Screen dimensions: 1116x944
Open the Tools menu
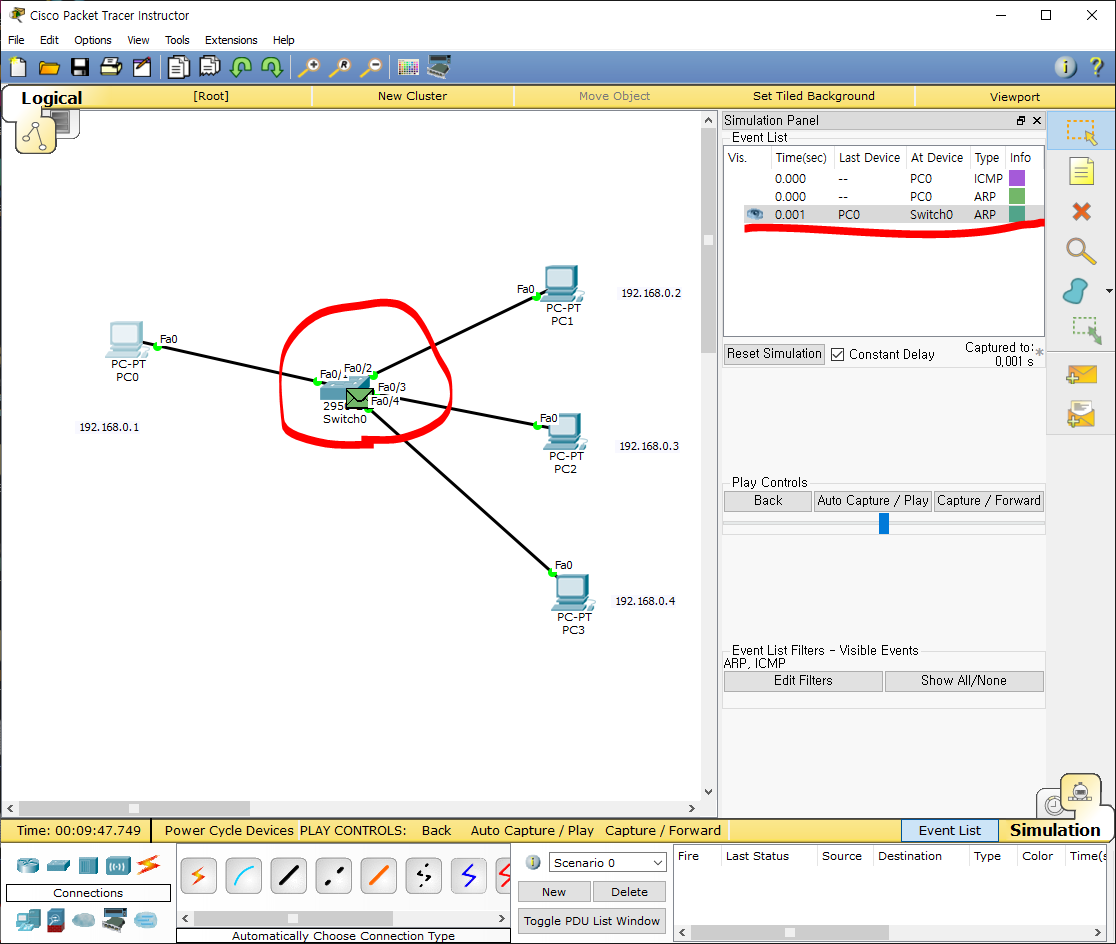tap(177, 40)
